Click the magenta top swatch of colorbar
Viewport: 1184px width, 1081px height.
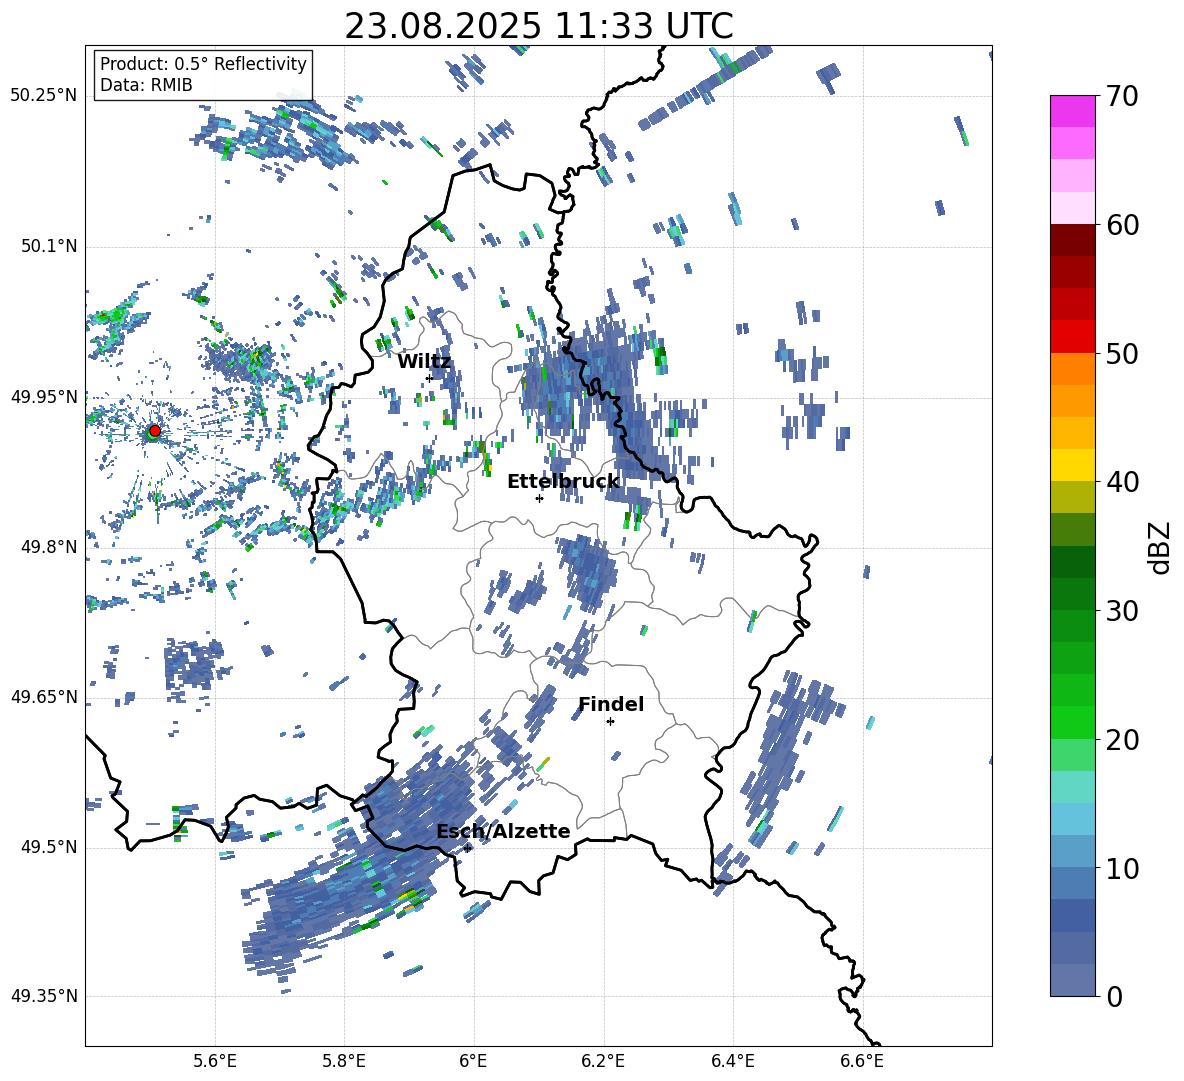tap(1073, 111)
